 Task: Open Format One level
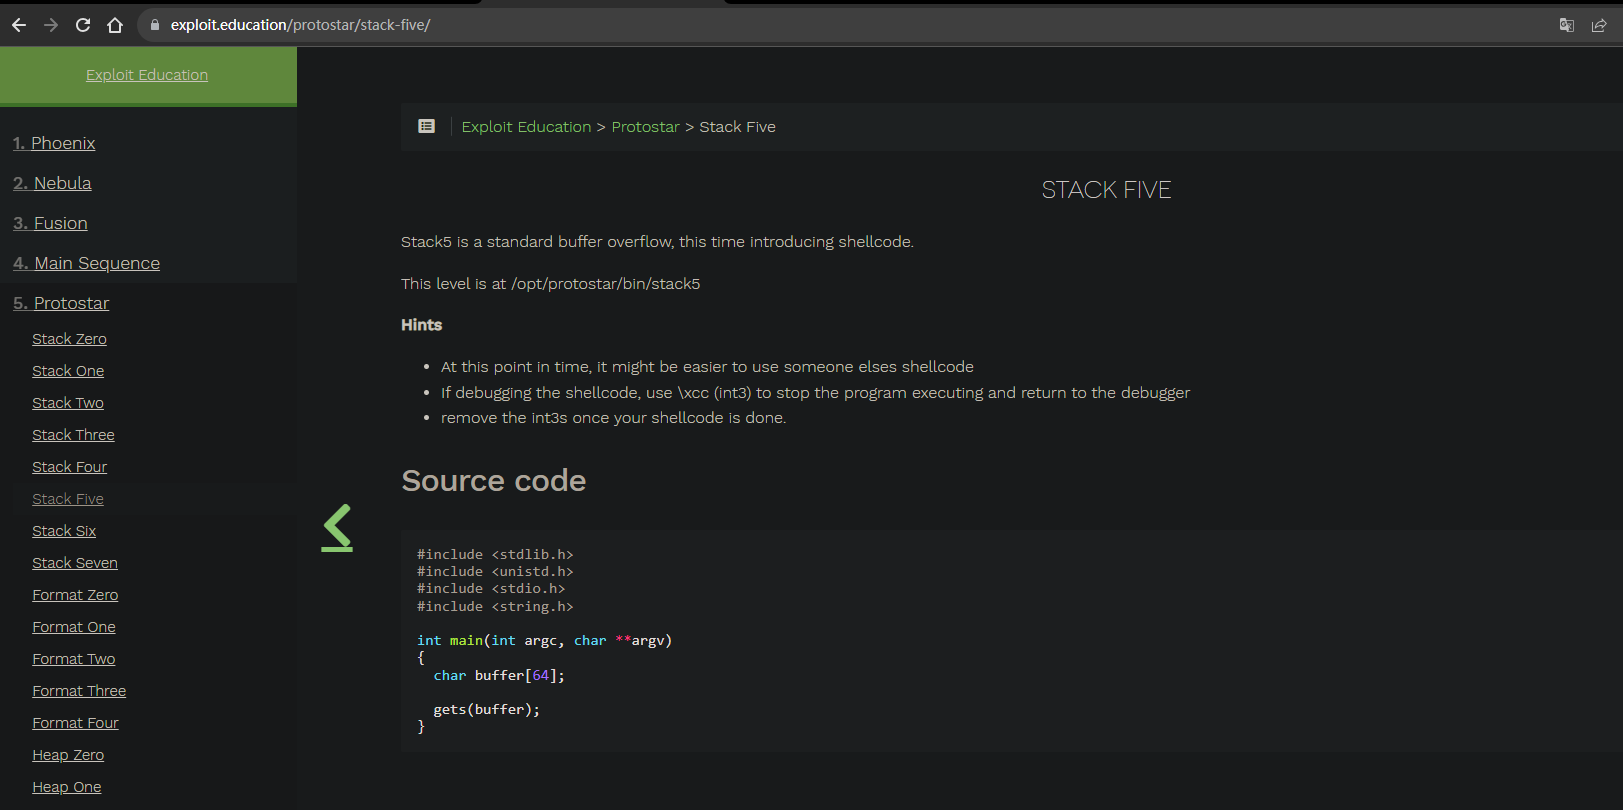[x=74, y=627]
